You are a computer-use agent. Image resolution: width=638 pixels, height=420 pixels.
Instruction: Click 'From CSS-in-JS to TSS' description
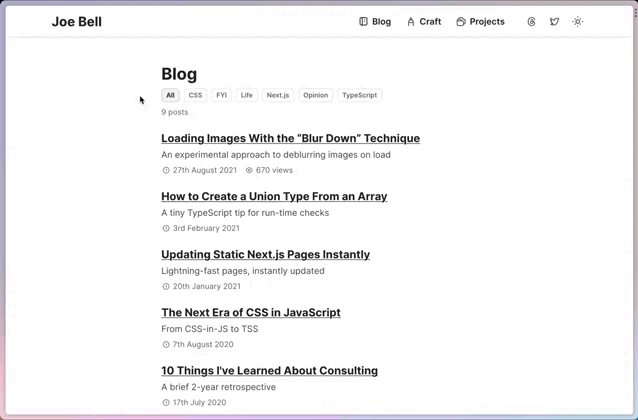pyautogui.click(x=210, y=329)
